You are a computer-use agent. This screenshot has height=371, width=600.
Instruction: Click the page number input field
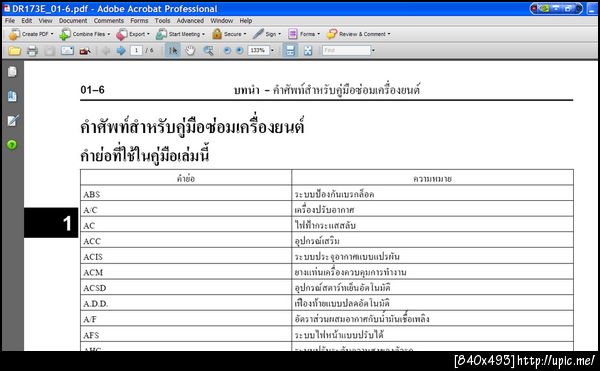tap(136, 50)
